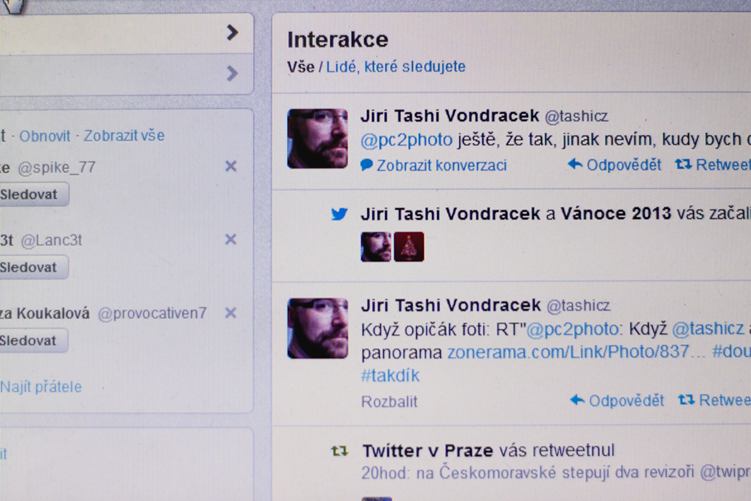This screenshot has height=501, width=751.
Task: Click the Twitter bird icon next to followers notification
Action: [x=339, y=214]
